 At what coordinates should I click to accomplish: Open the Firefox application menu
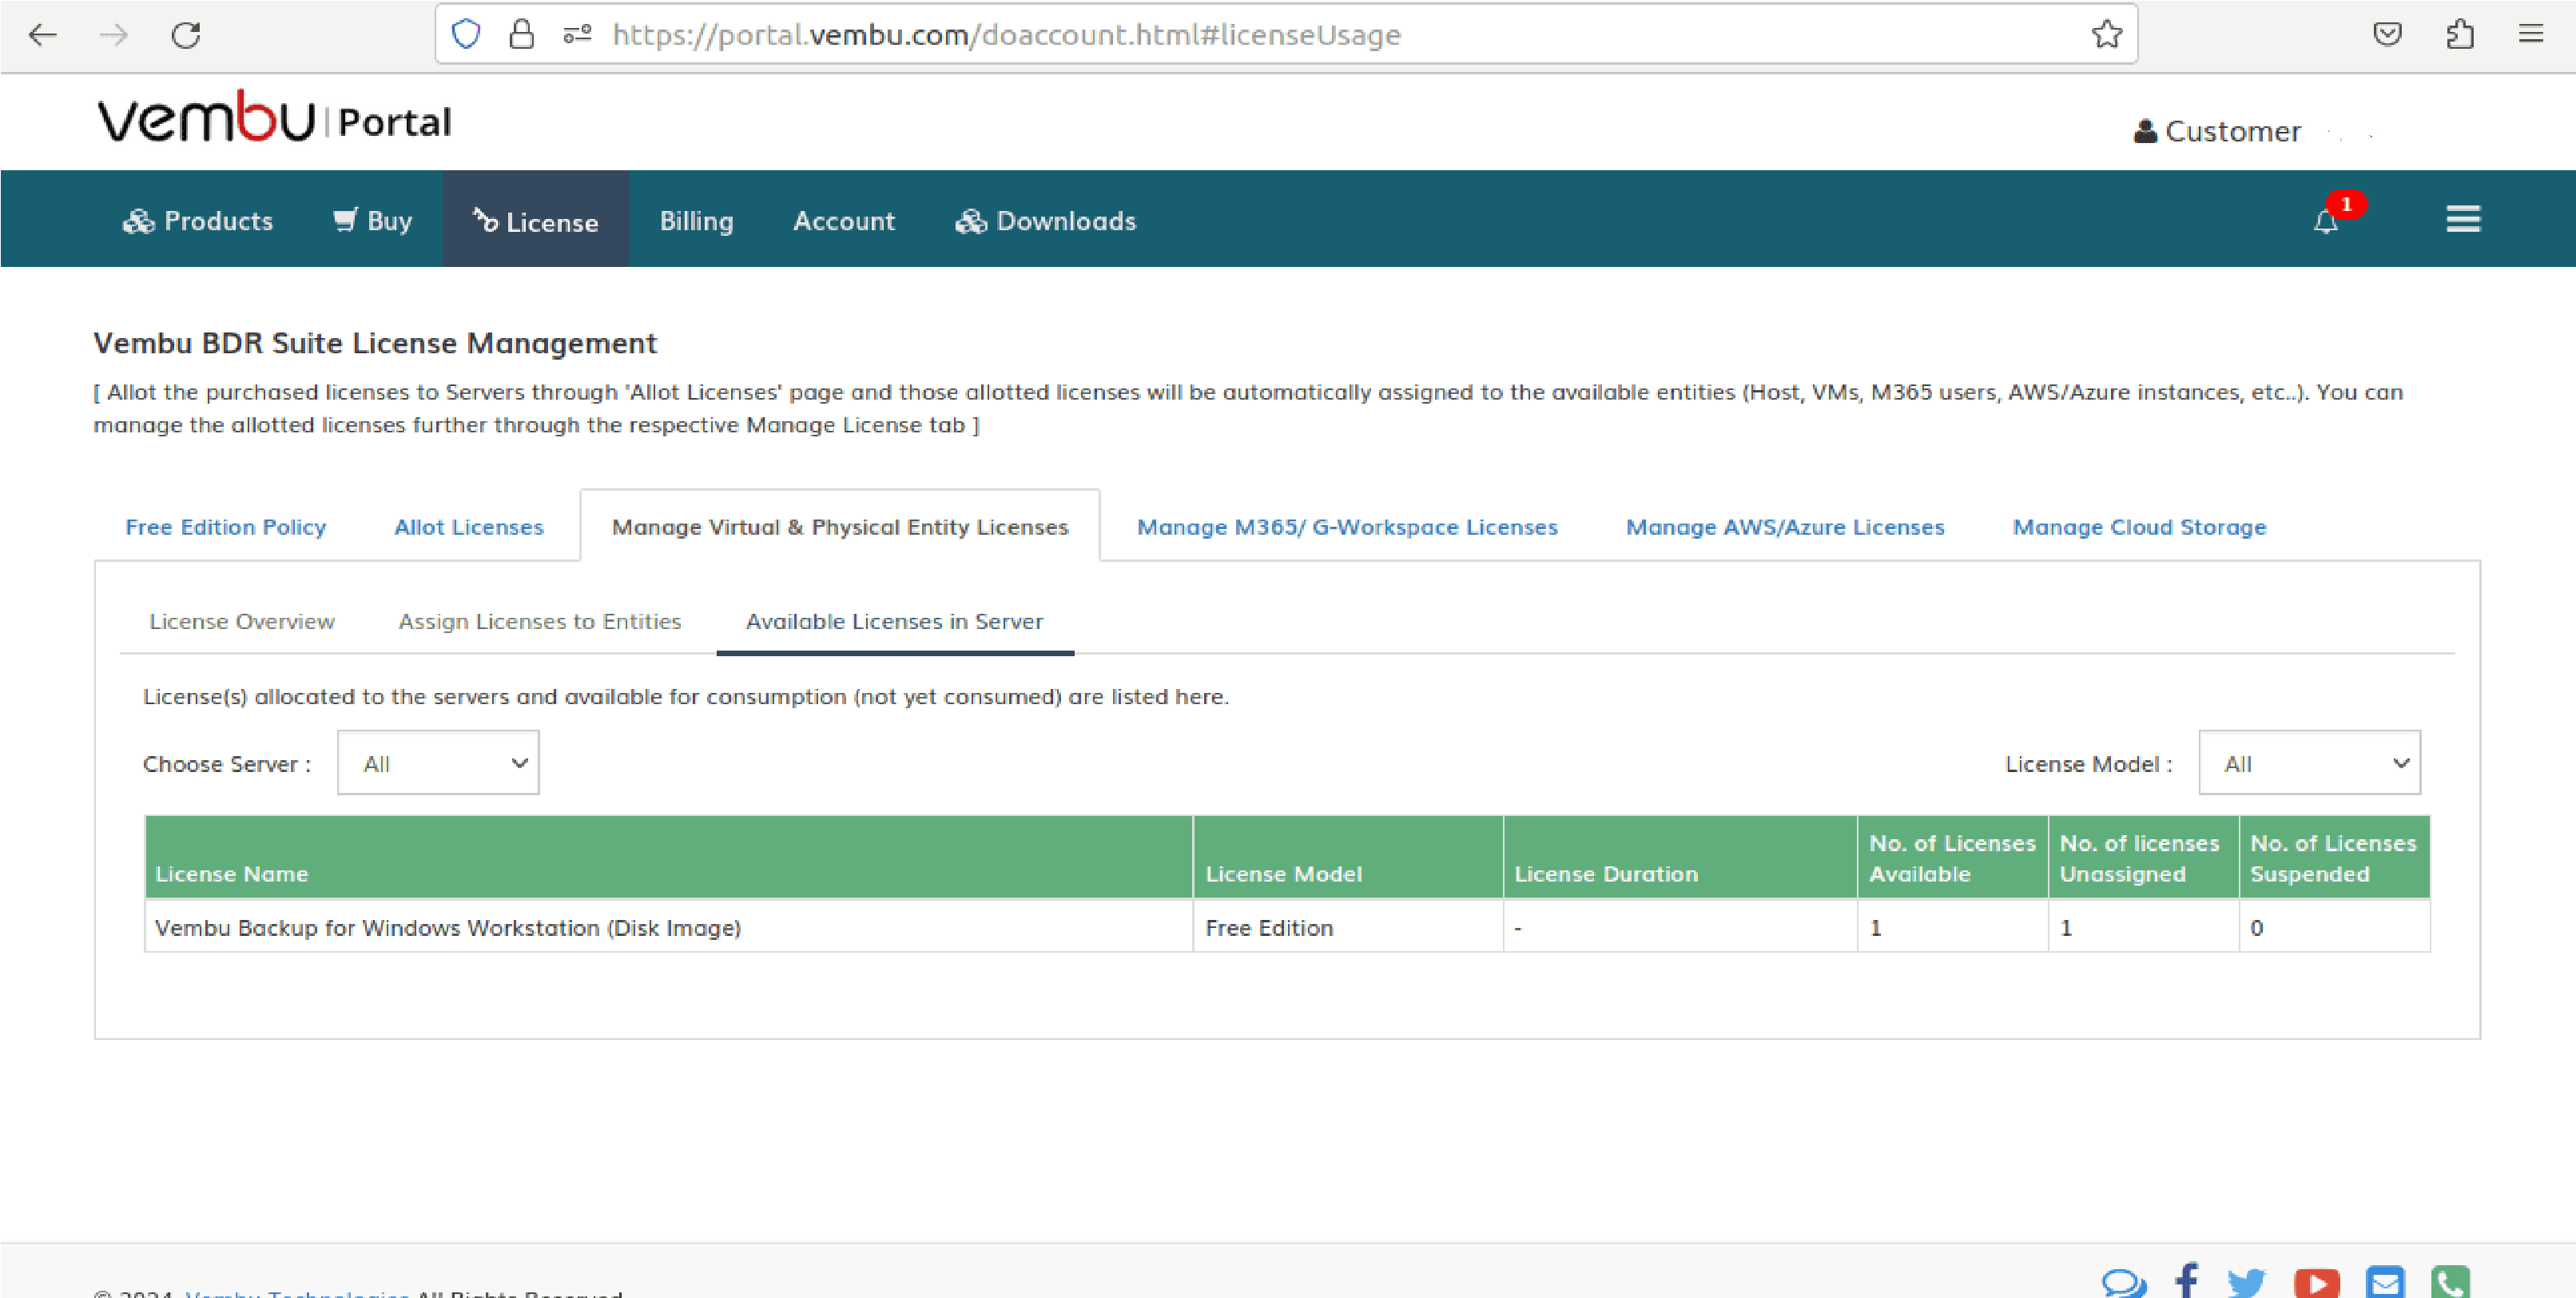pos(2531,34)
